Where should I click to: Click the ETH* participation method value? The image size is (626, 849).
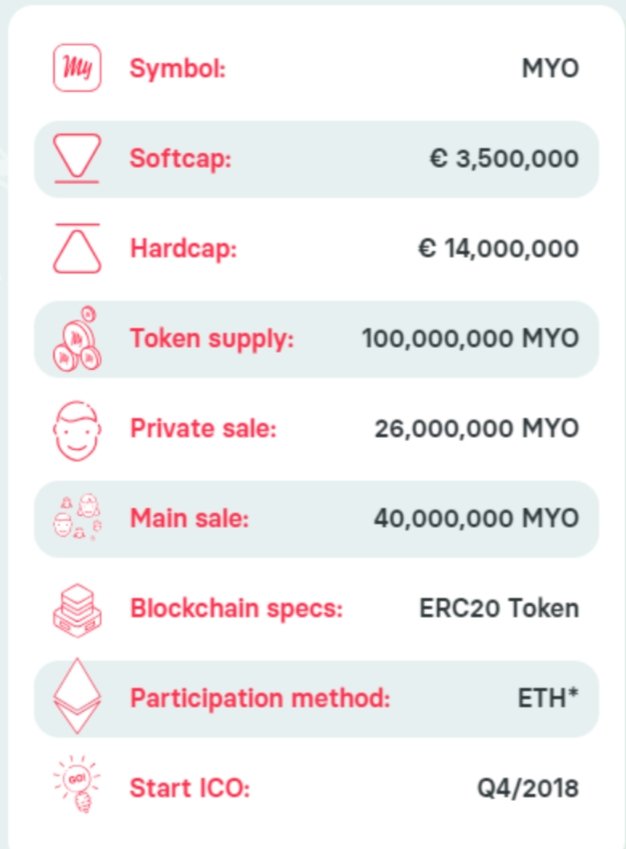[548, 697]
